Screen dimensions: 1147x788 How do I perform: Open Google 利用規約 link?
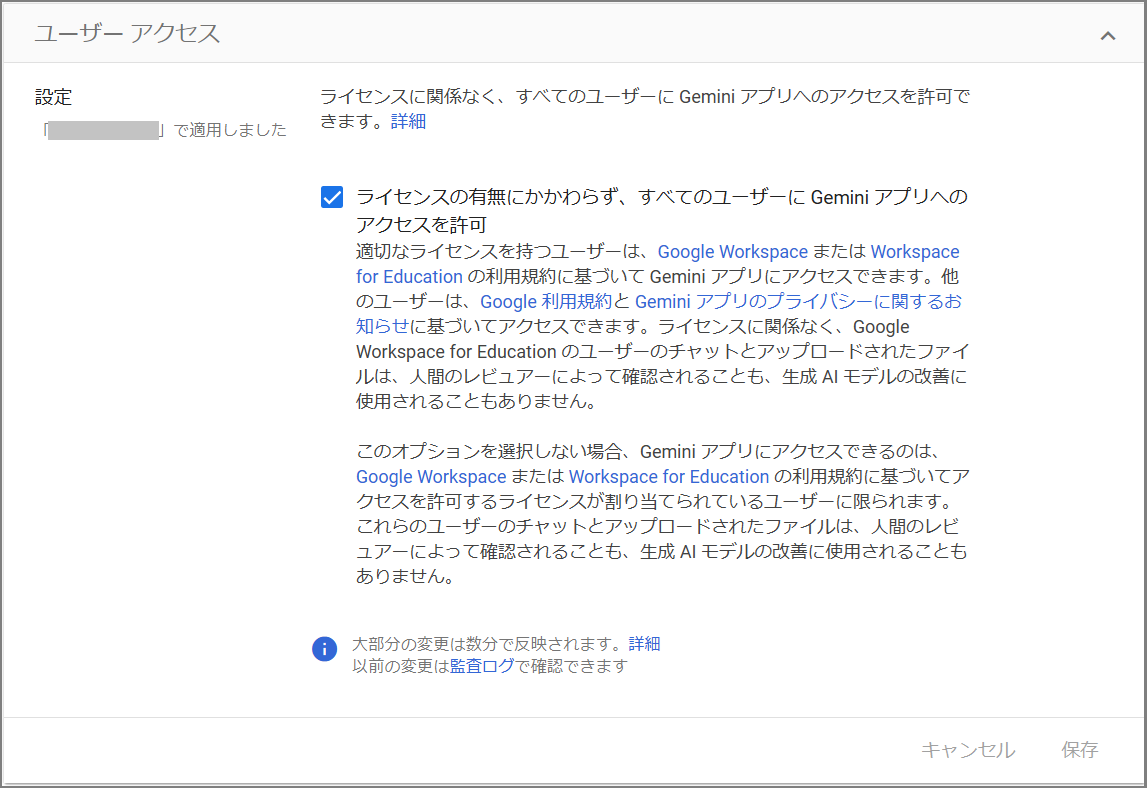[x=546, y=301]
